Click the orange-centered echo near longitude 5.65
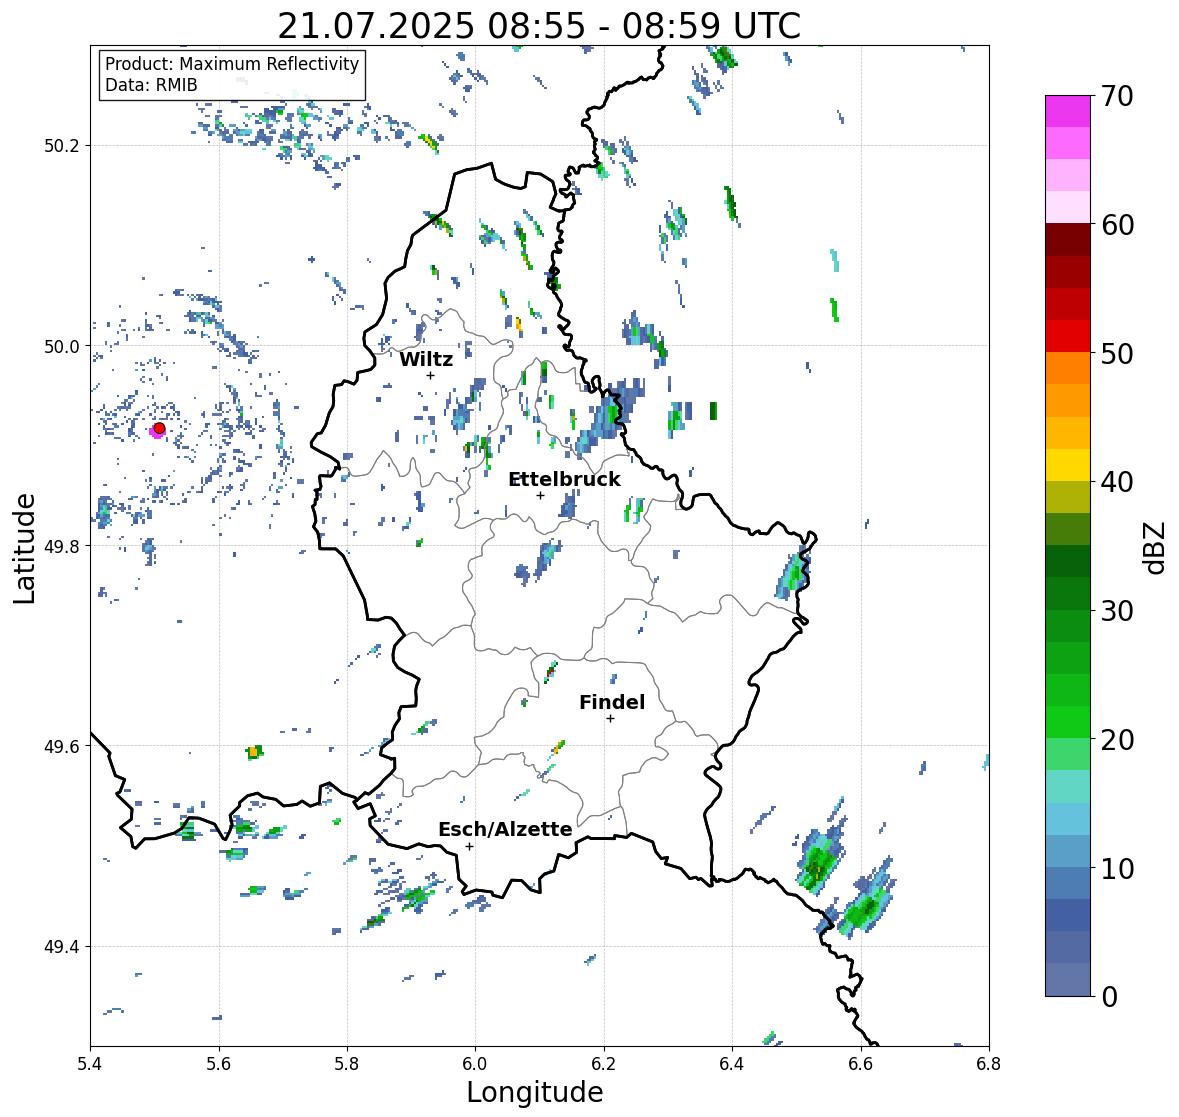 click(255, 752)
